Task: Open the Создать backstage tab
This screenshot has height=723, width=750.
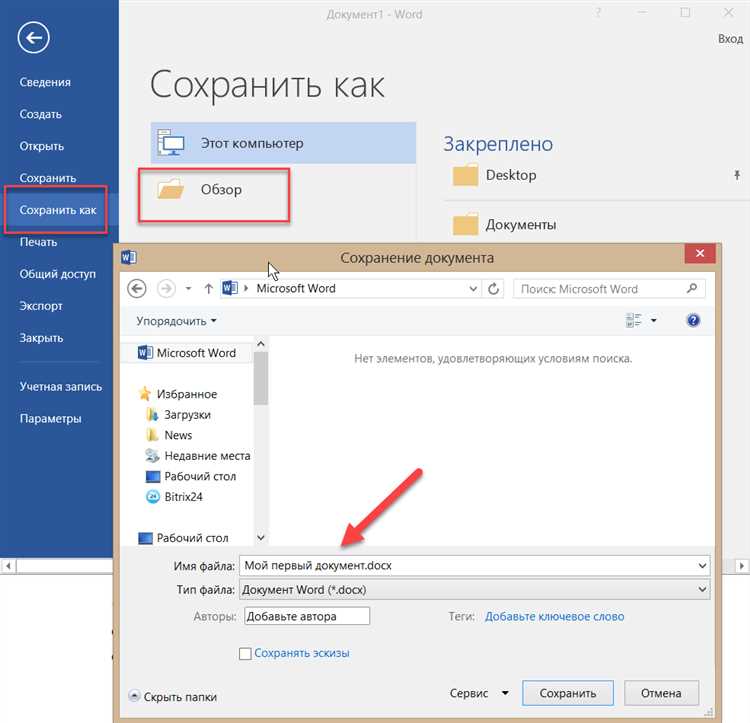Action: (x=41, y=114)
